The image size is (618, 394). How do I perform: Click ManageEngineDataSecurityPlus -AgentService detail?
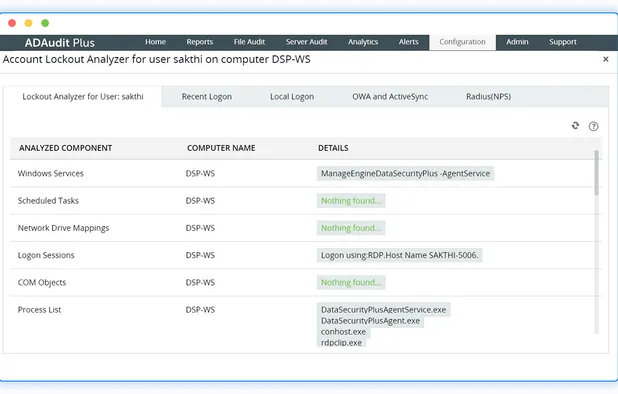[406, 173]
